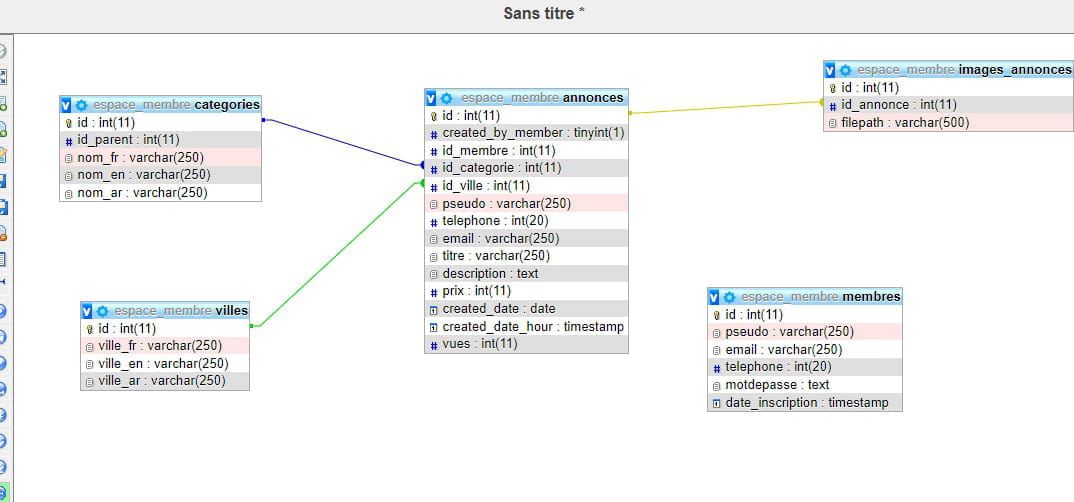Select the ville_en : varchar(250) column
This screenshot has width=1074, height=502.
coord(165,364)
